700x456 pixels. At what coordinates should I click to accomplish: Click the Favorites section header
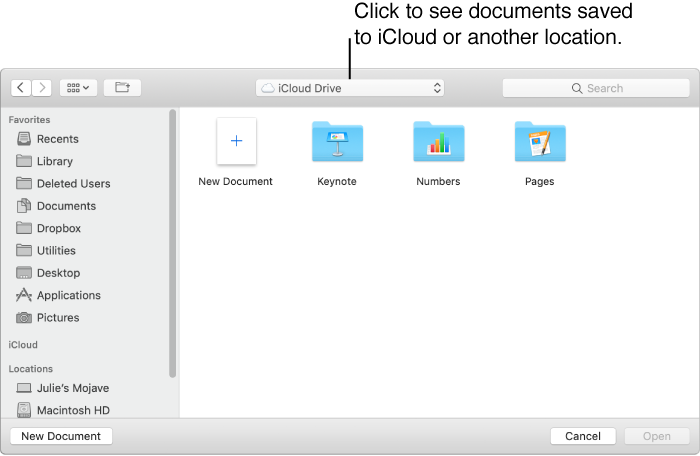(29, 120)
